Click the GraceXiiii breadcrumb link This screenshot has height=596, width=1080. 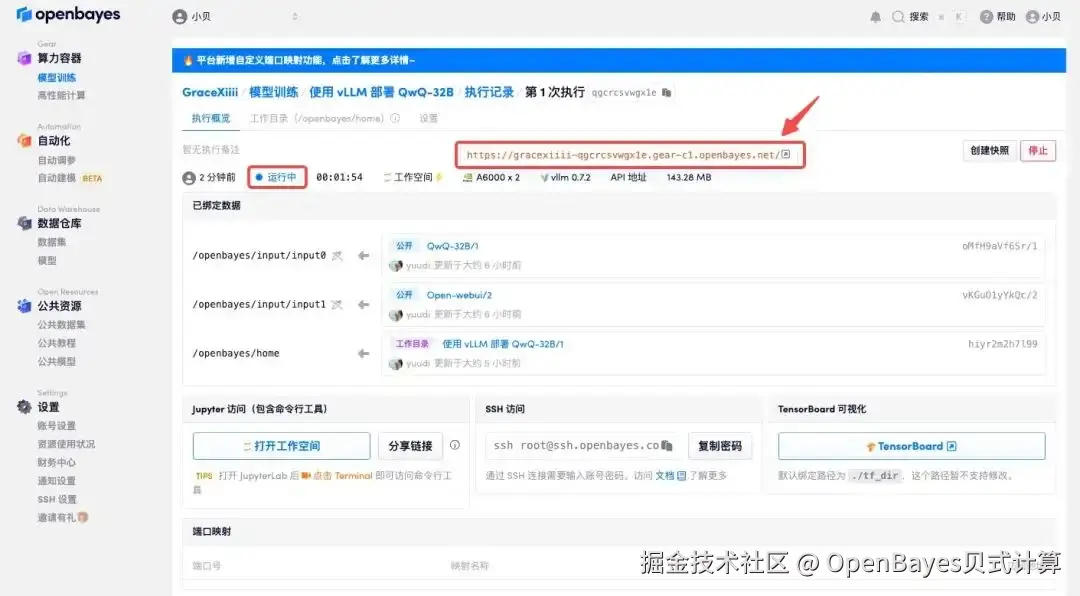point(209,92)
